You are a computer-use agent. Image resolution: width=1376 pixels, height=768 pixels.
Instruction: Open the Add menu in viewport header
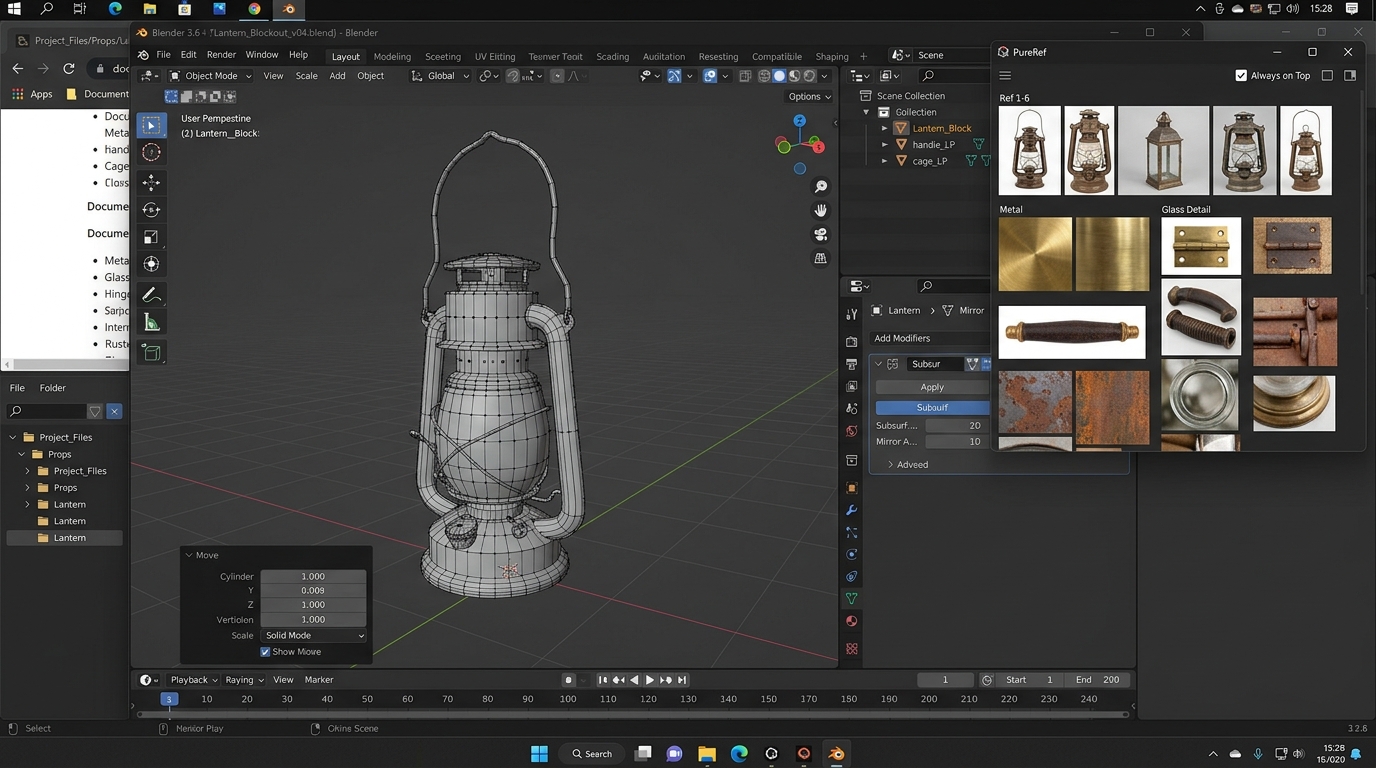click(x=337, y=76)
